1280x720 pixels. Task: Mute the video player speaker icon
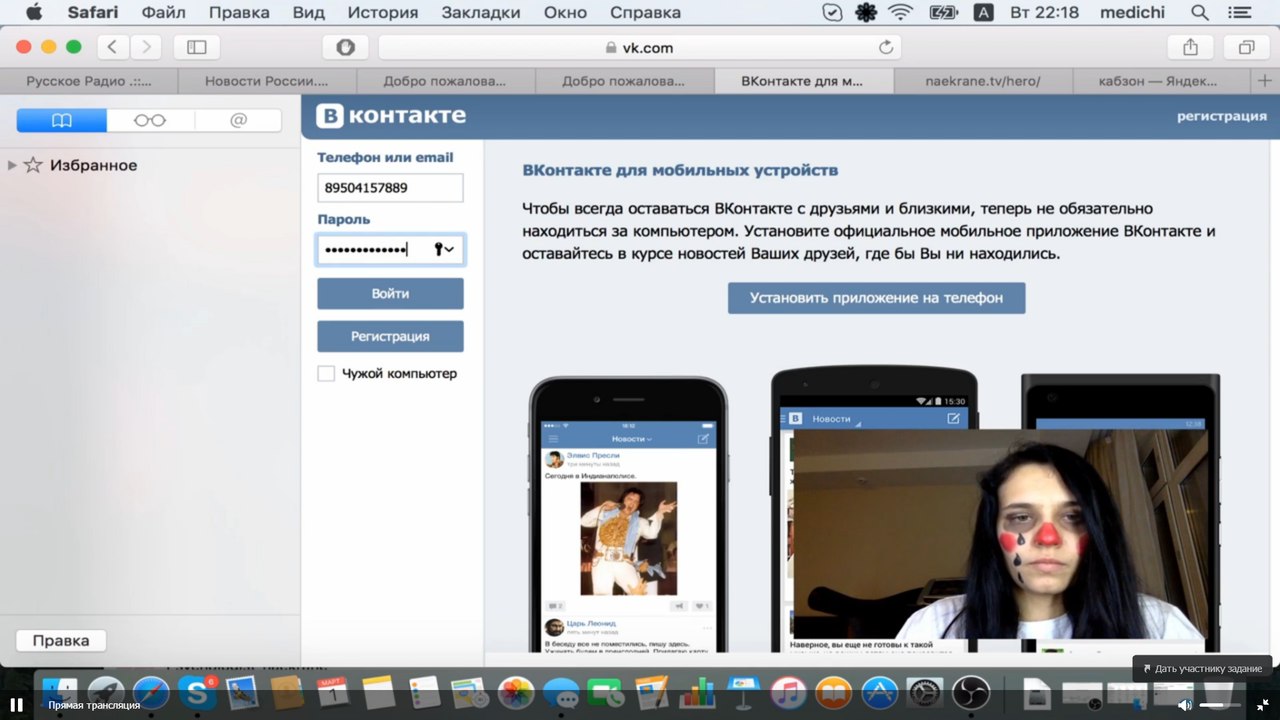[x=1185, y=705]
